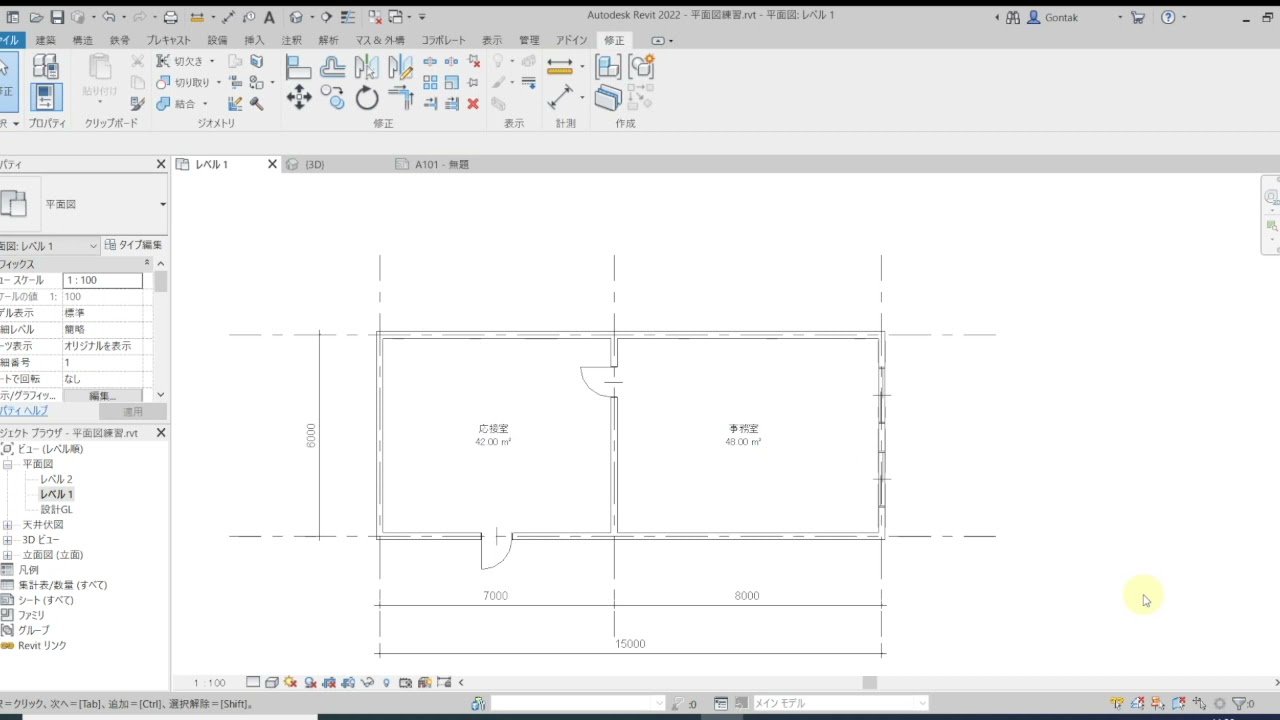Toggle Select Links in status bar
Image resolution: width=1280 pixels, height=720 pixels.
(x=1118, y=704)
